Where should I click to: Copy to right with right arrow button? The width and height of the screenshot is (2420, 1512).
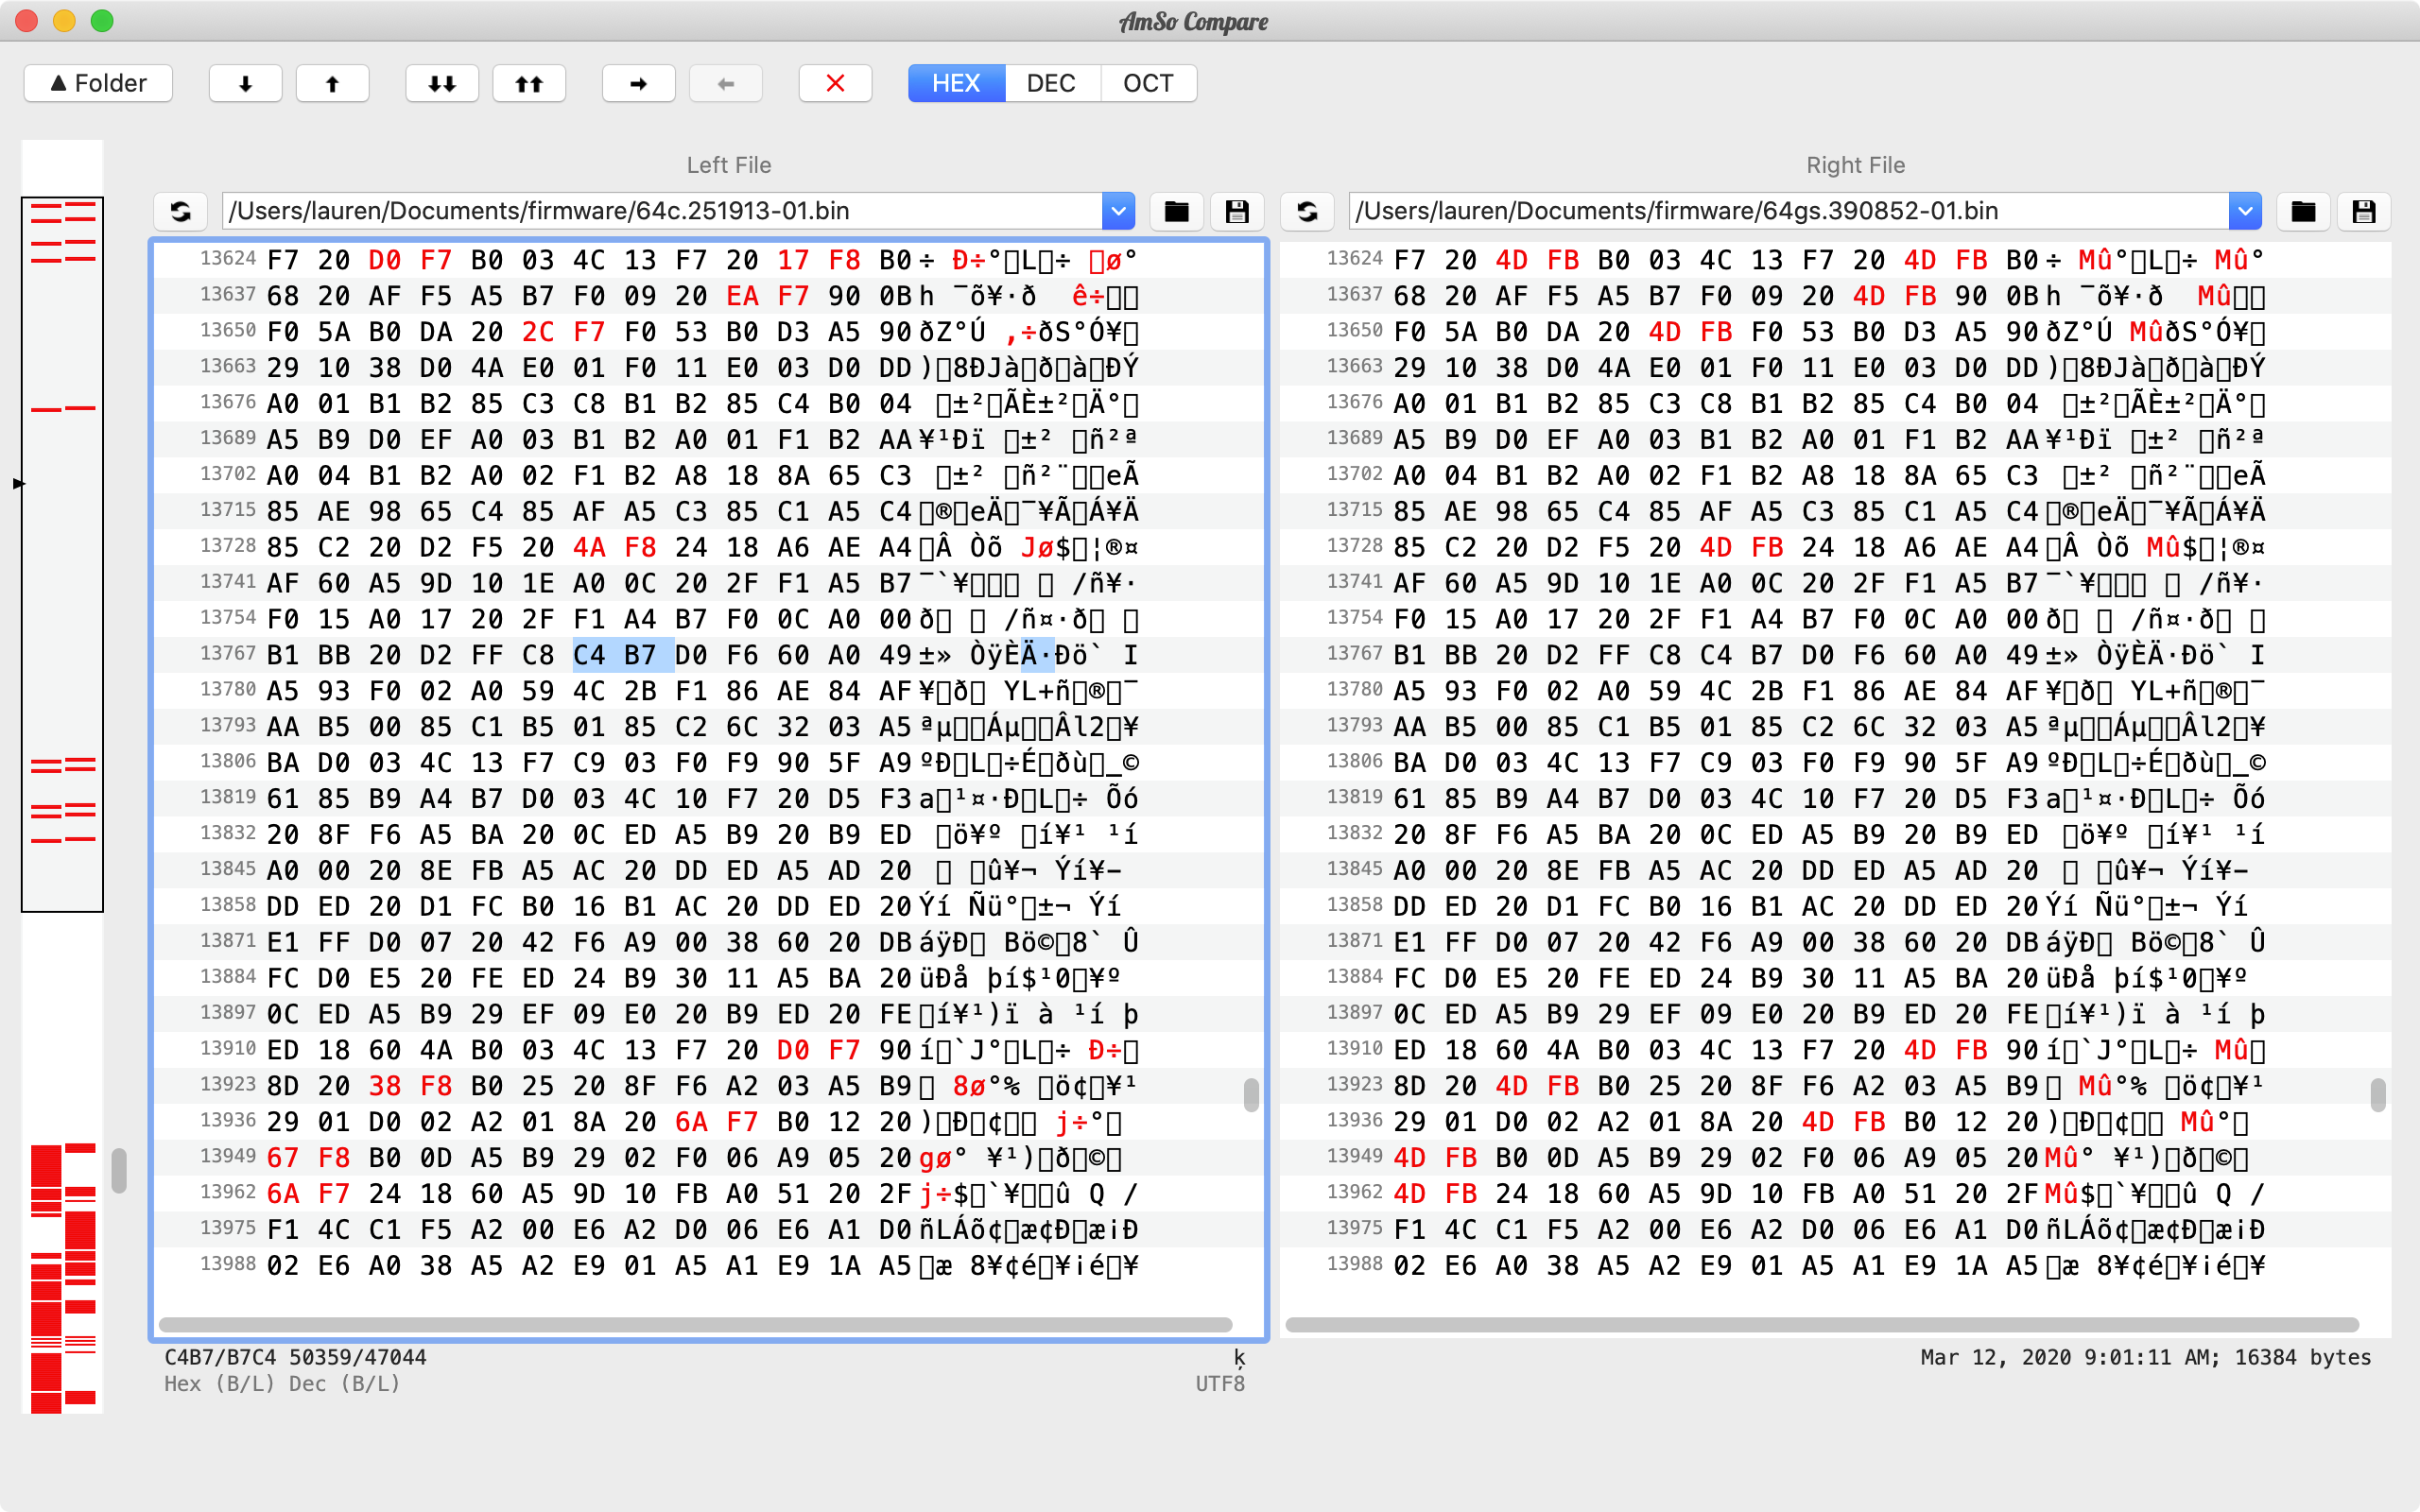(x=639, y=83)
